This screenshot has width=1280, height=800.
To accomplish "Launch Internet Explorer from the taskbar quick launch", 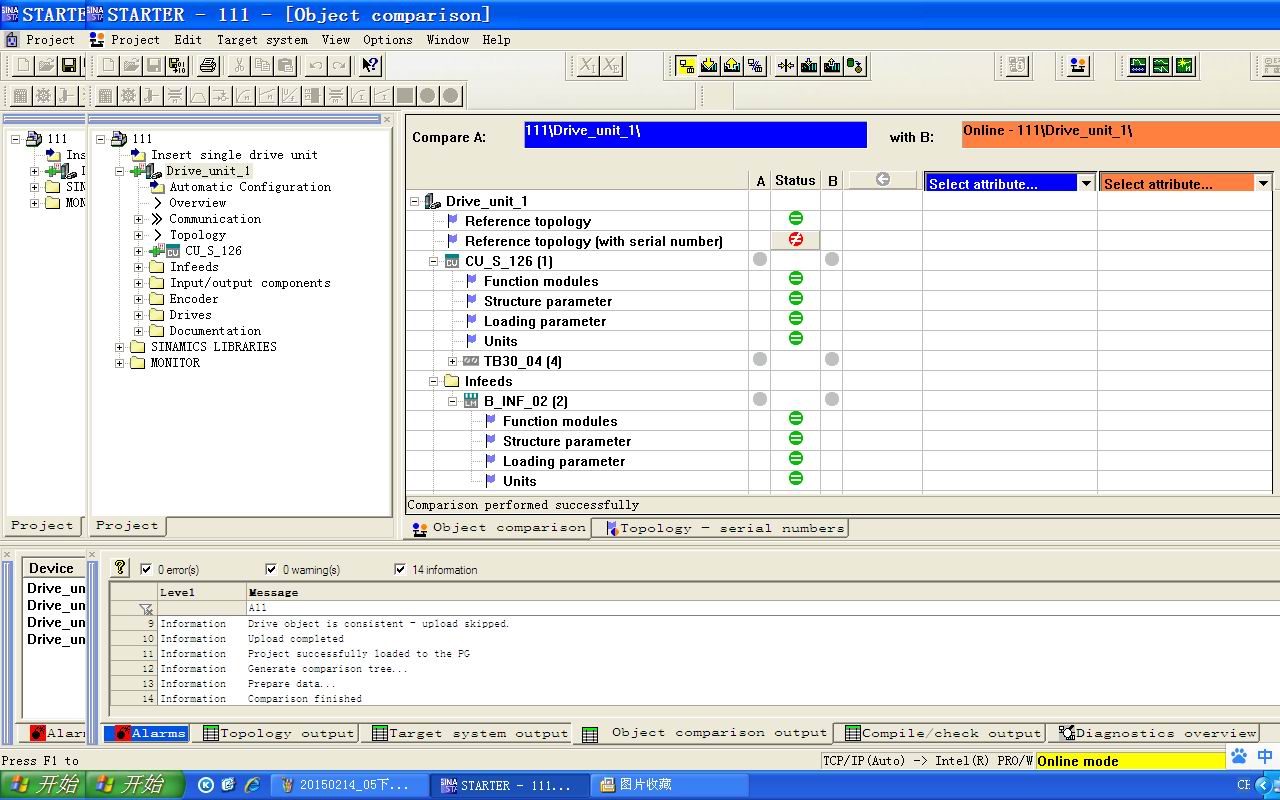I will [x=252, y=785].
